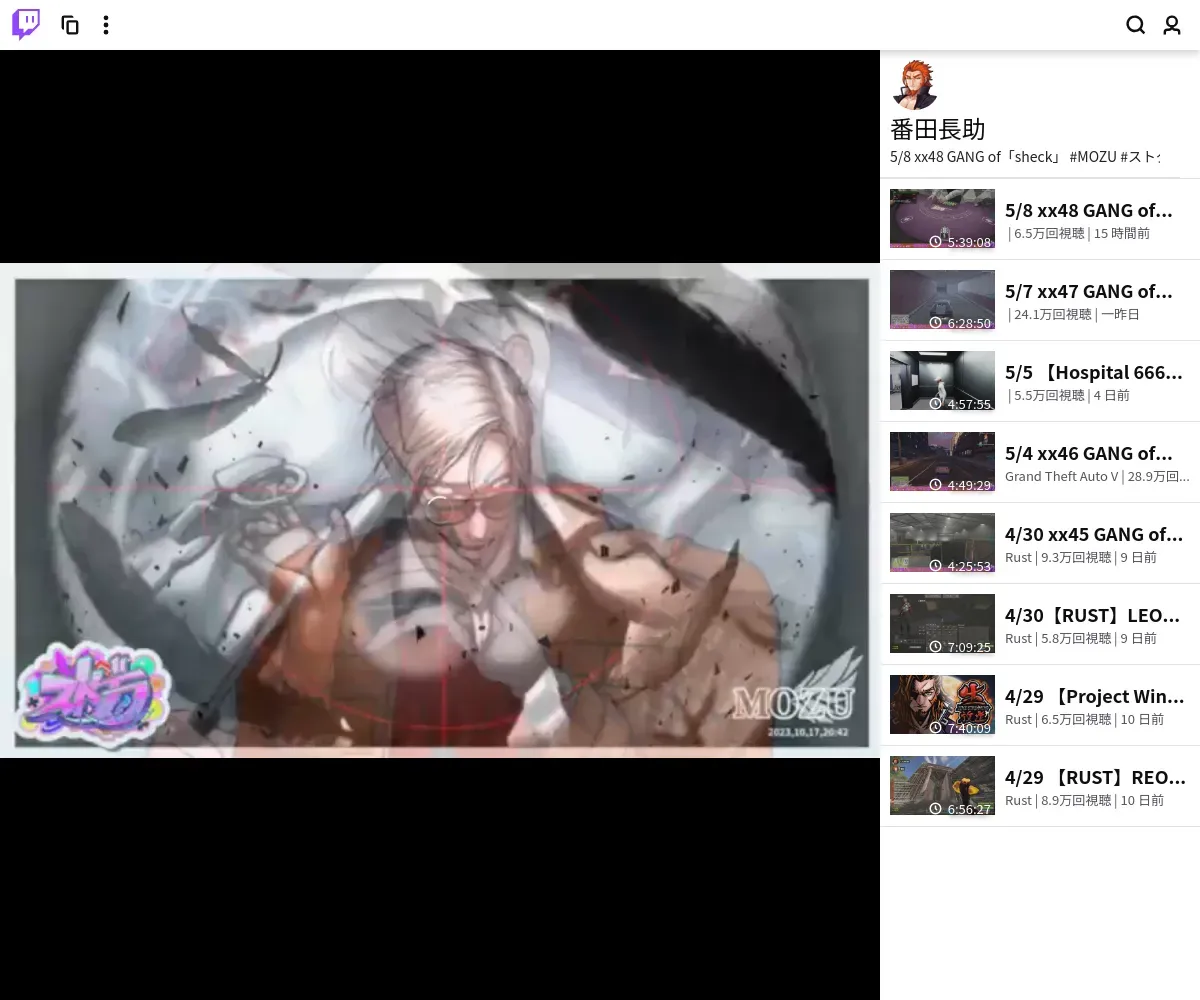
Task: Open thumbnail of 5/5 Hospital 666 video
Action: (x=942, y=381)
